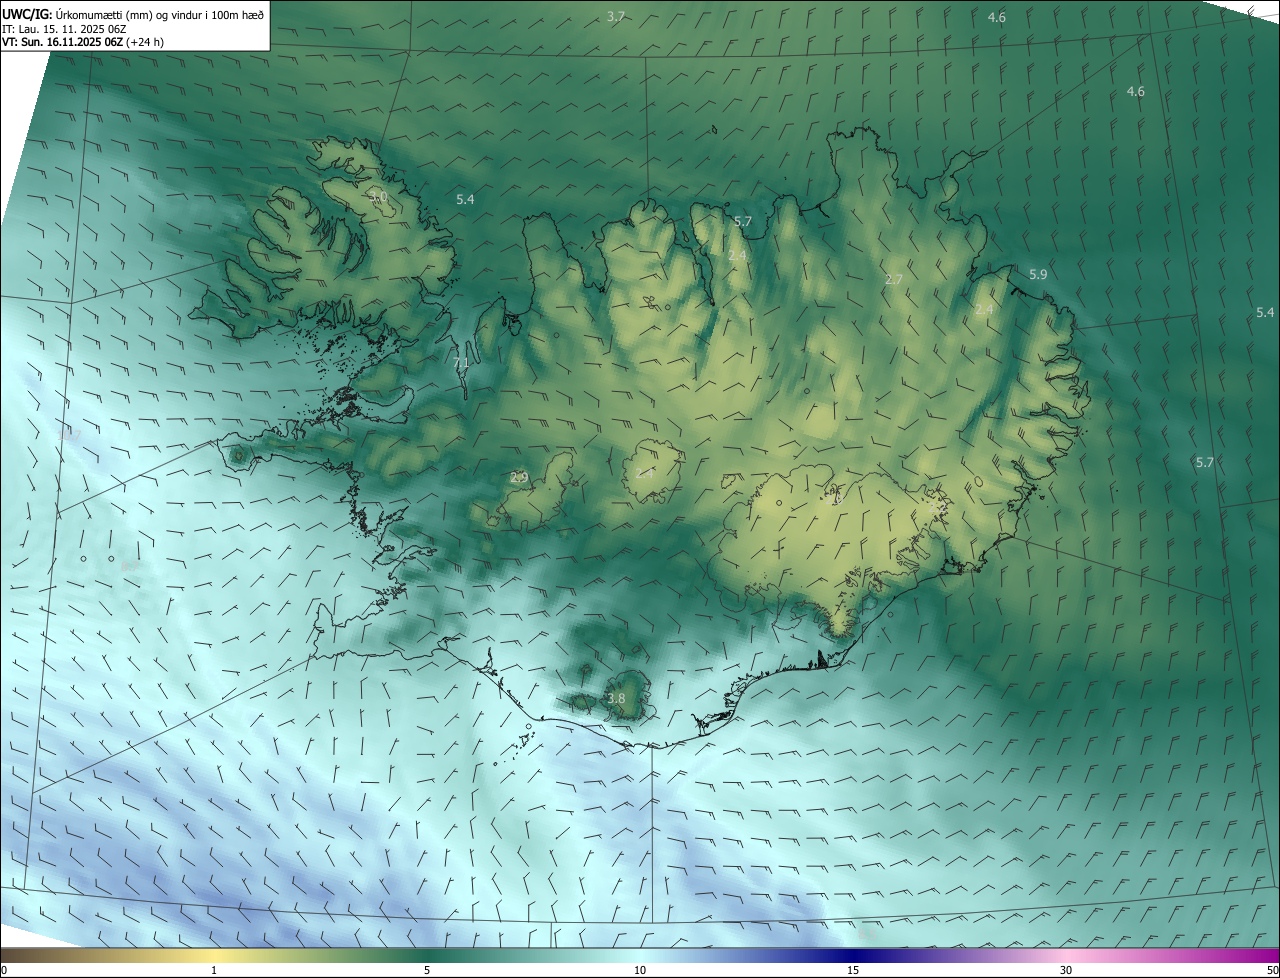This screenshot has height=978, width=1280.
Task: Click the 50 tick at the scale end
Action: [x=1272, y=970]
